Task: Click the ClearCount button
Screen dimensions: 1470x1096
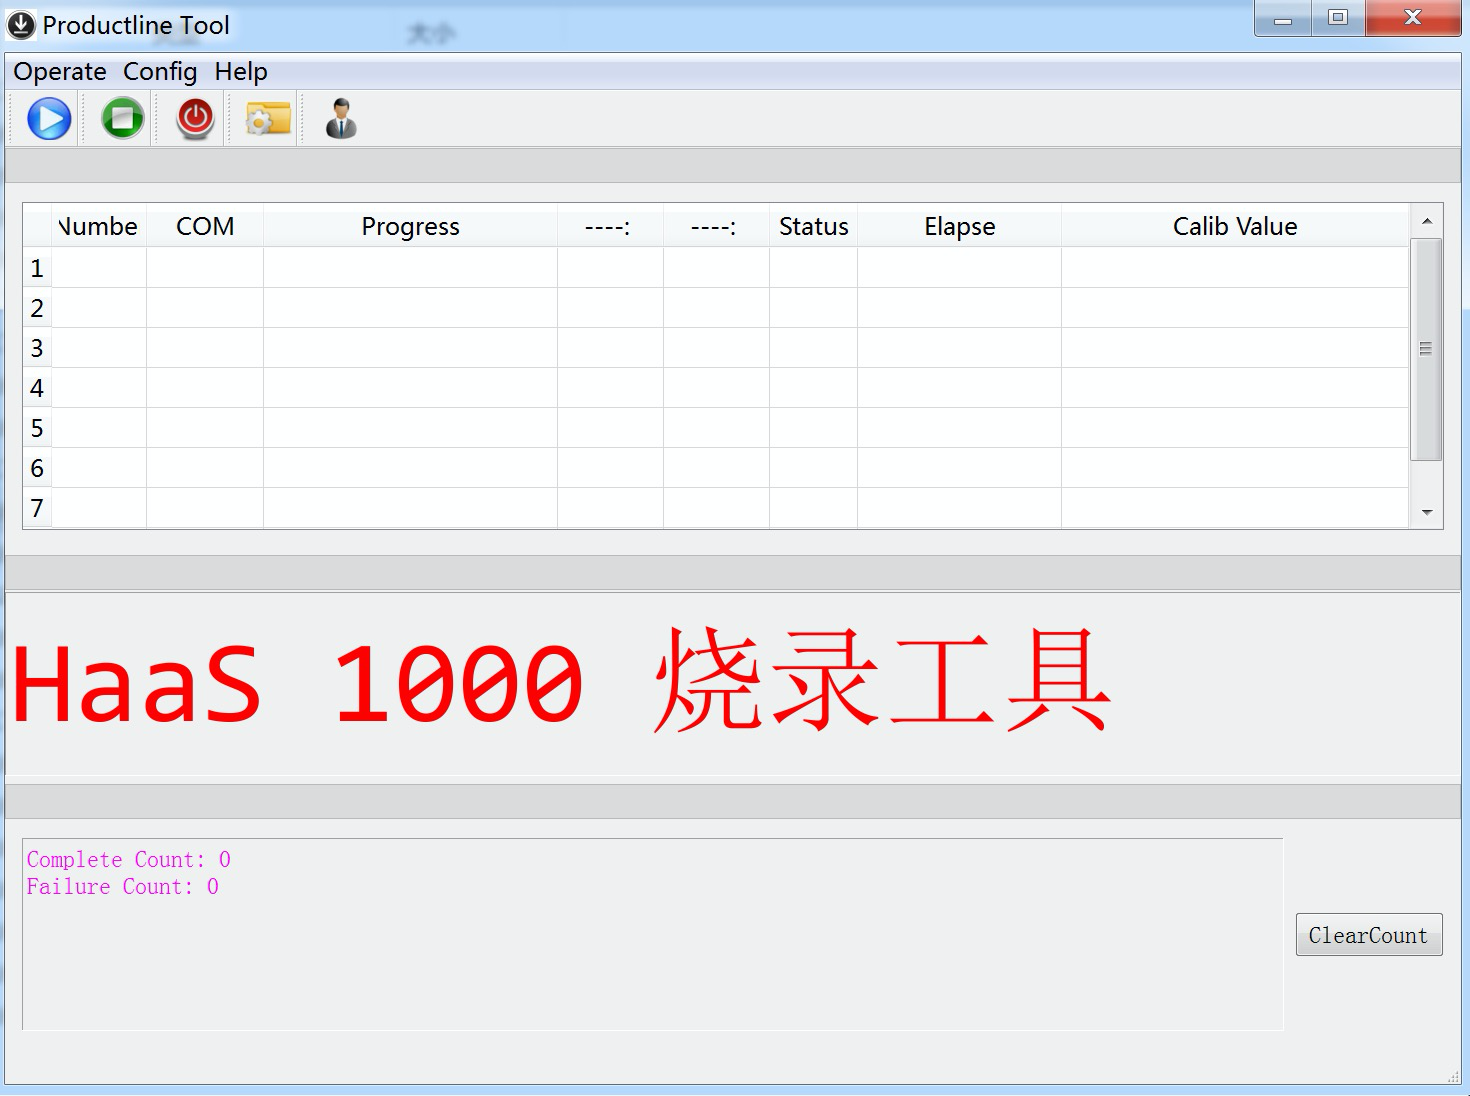Action: [x=1369, y=935]
